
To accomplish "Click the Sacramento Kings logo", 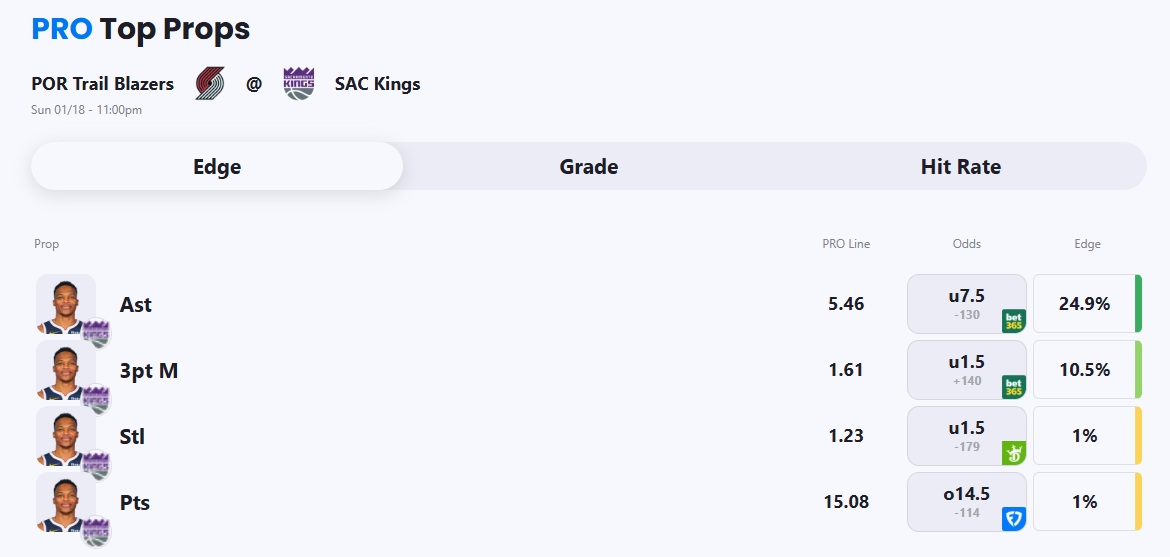I will point(298,83).
